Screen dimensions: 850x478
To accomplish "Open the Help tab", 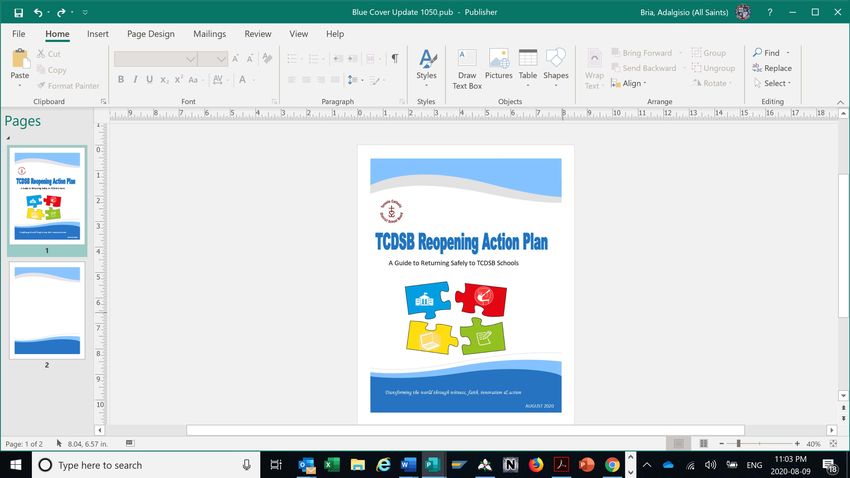I will click(335, 34).
